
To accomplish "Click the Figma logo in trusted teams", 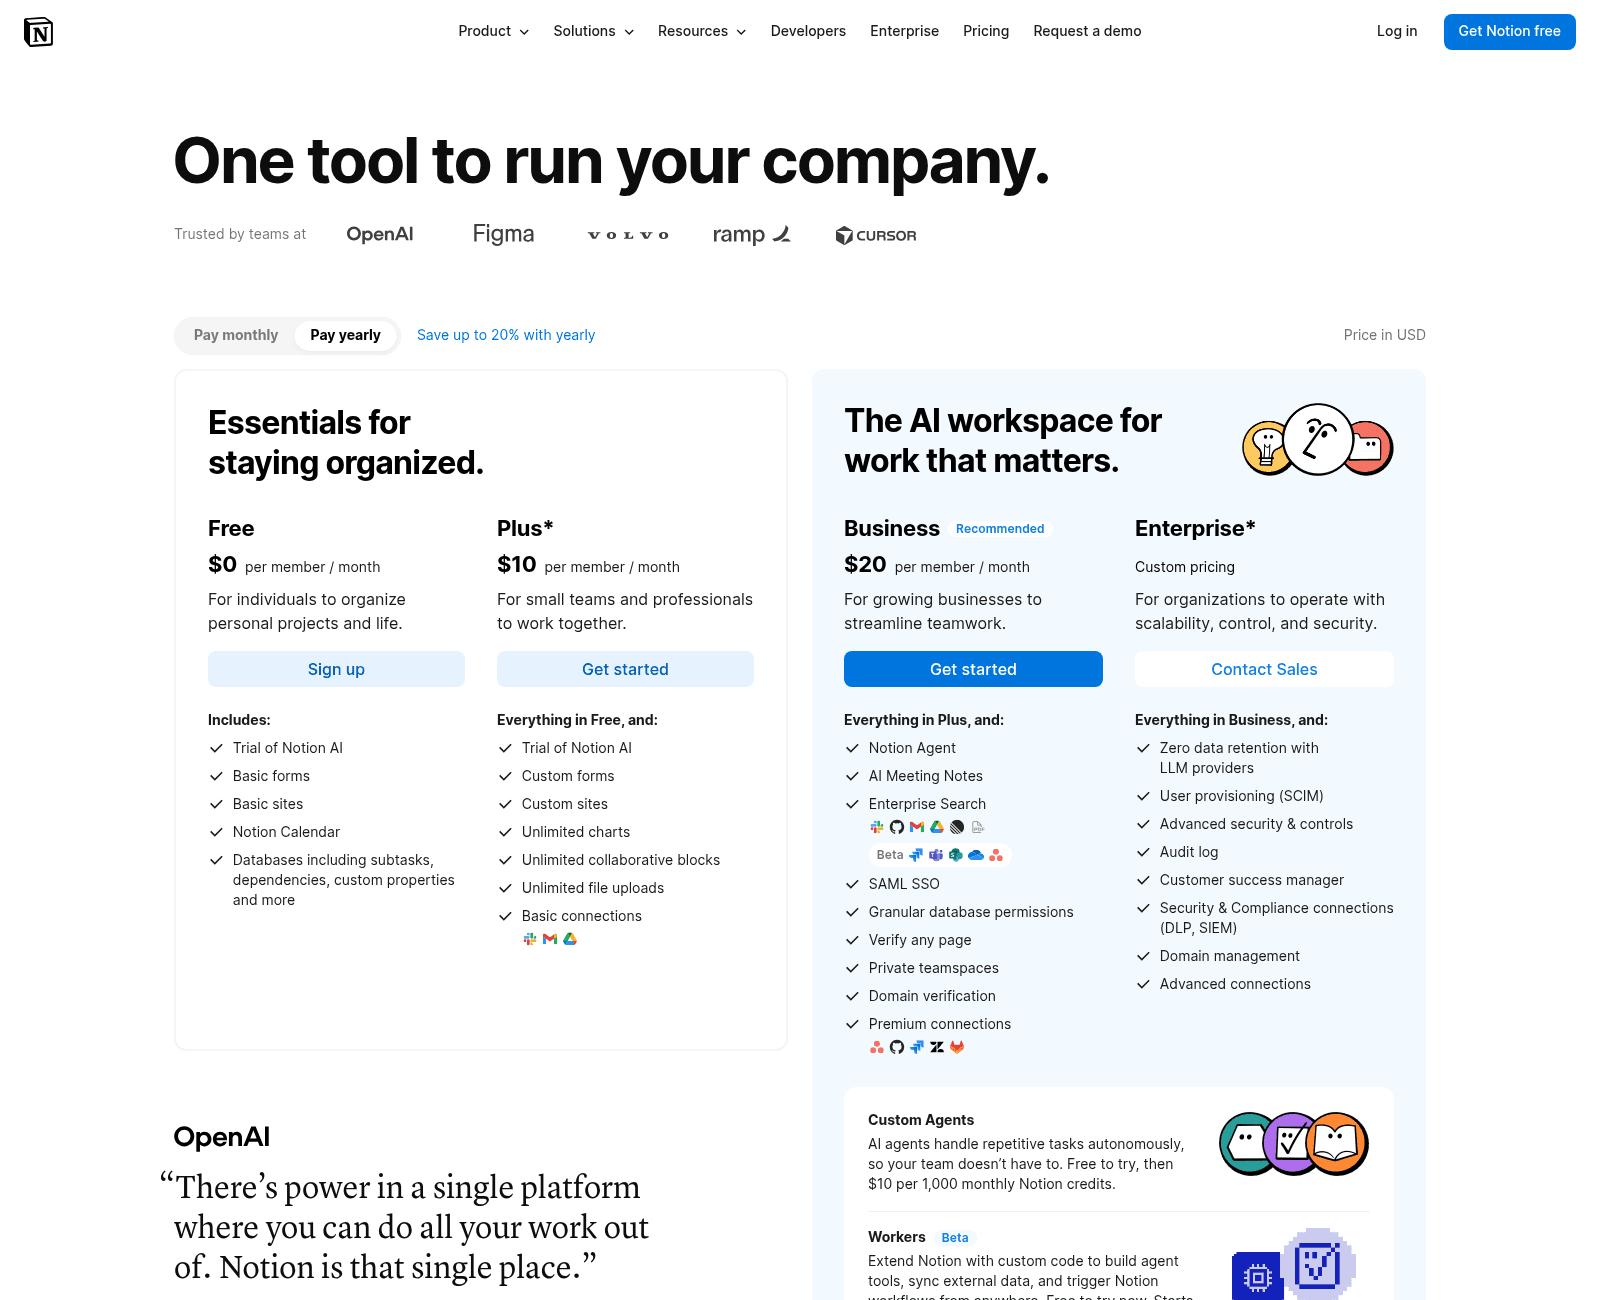I will (x=503, y=234).
